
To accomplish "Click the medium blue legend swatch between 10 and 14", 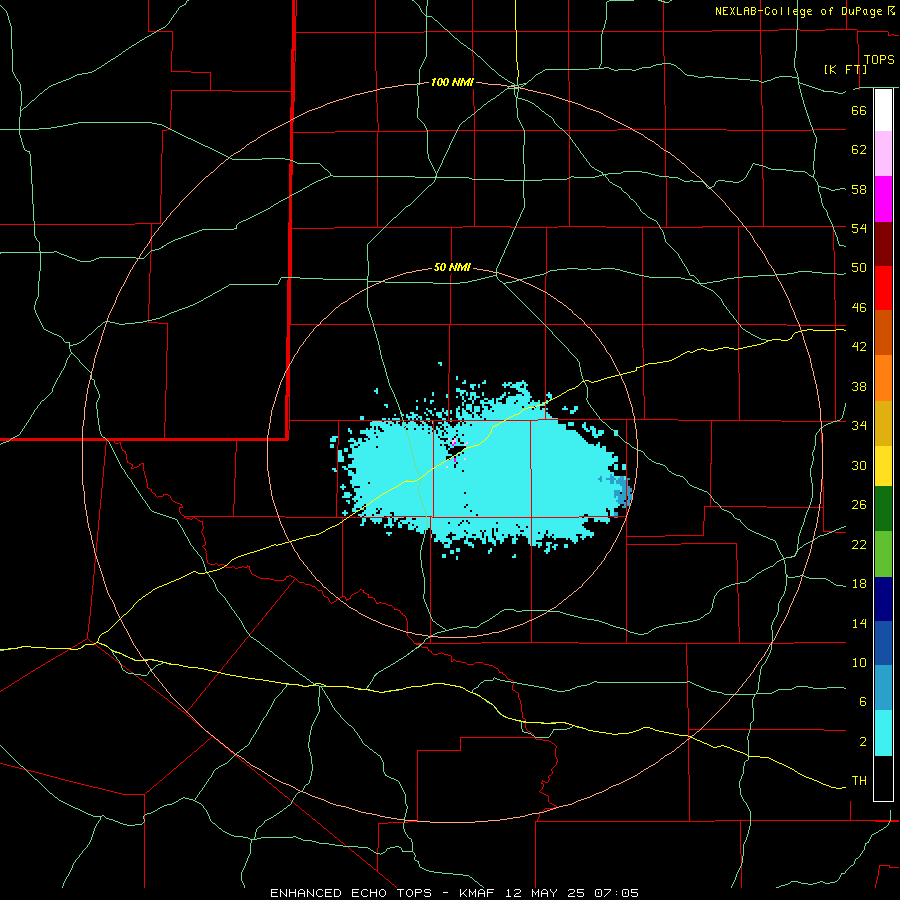I will point(883,643).
